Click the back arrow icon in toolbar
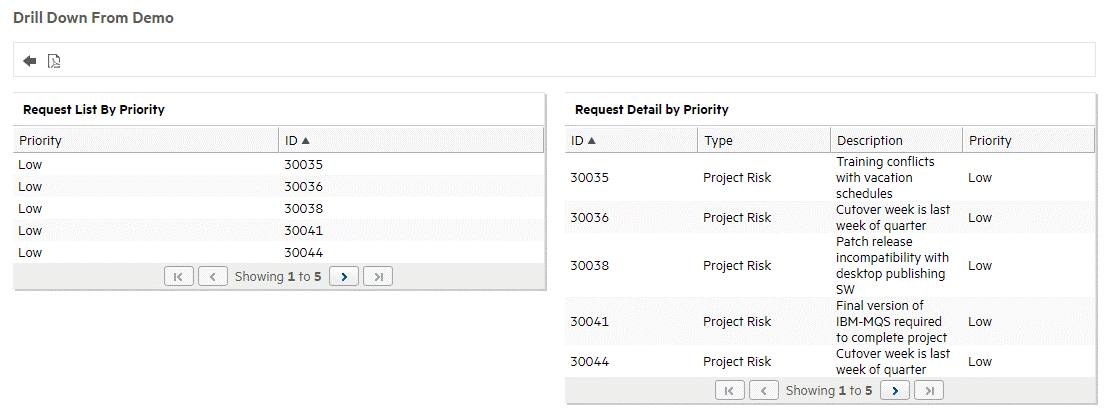Viewport: 1109px width, 412px height. 30,61
